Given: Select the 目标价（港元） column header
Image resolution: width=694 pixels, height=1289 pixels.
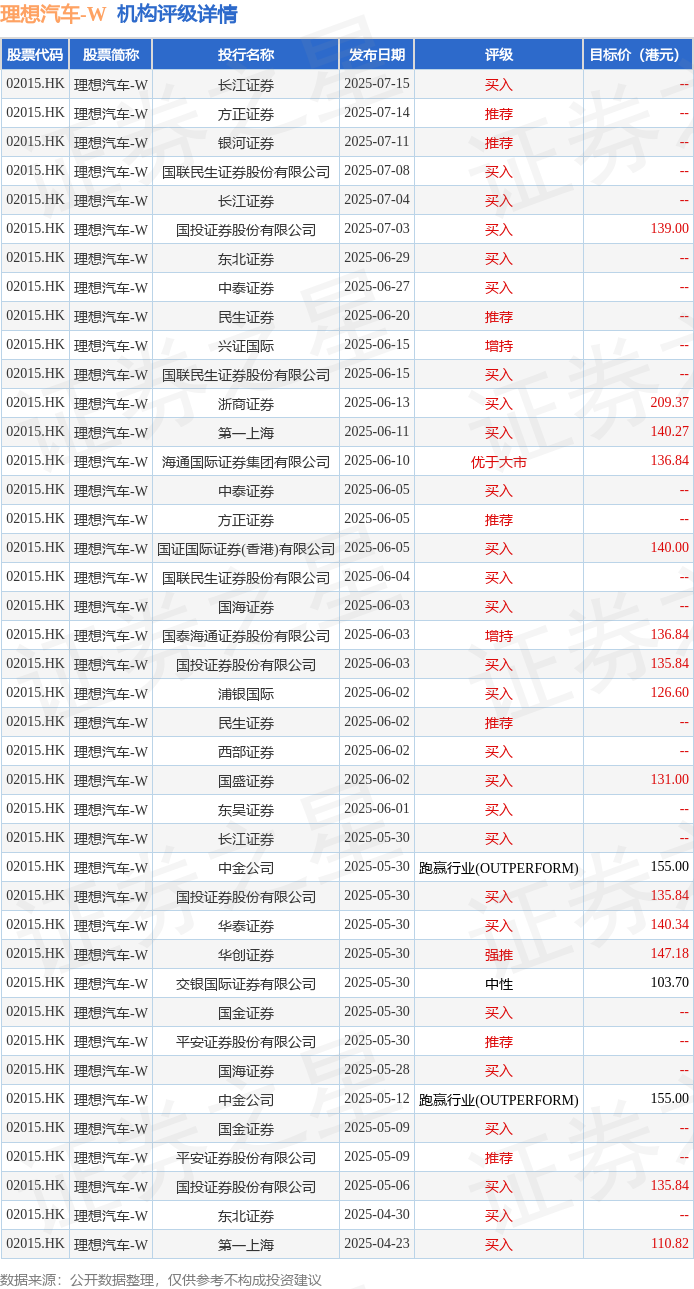Looking at the screenshot, I should point(638,55).
